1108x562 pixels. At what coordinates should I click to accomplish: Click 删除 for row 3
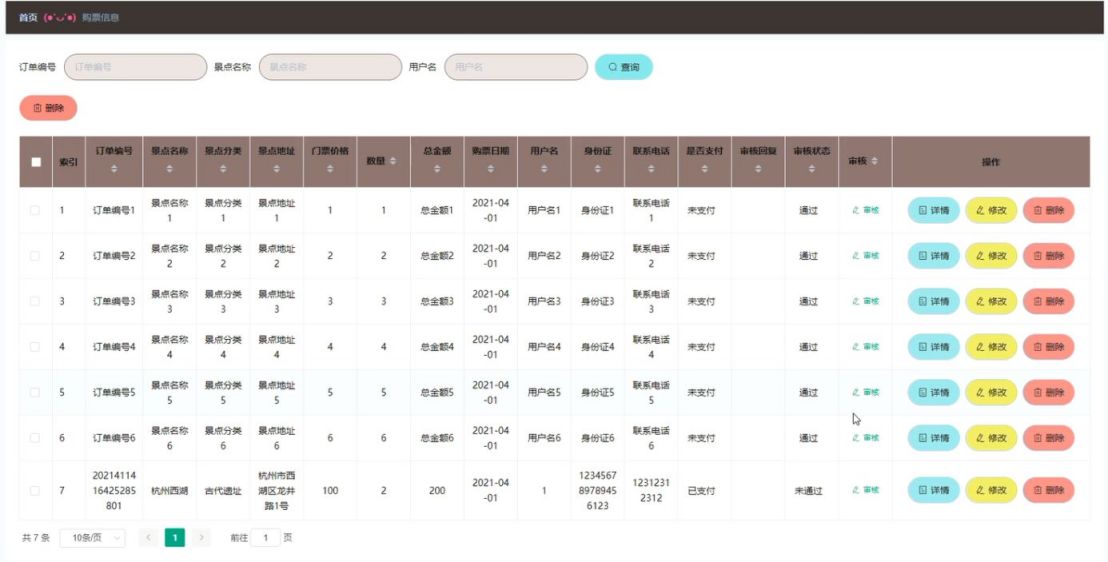[1049, 301]
